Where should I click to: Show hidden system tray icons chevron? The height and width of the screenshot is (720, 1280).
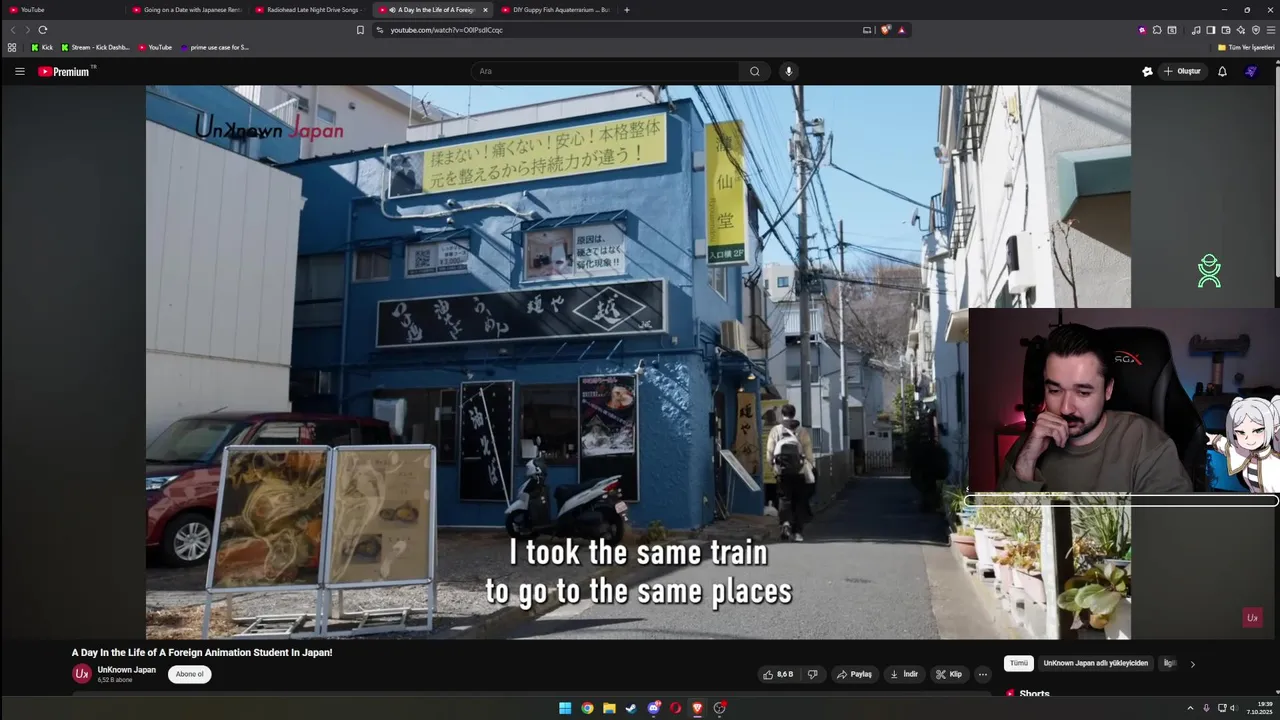(1191, 708)
